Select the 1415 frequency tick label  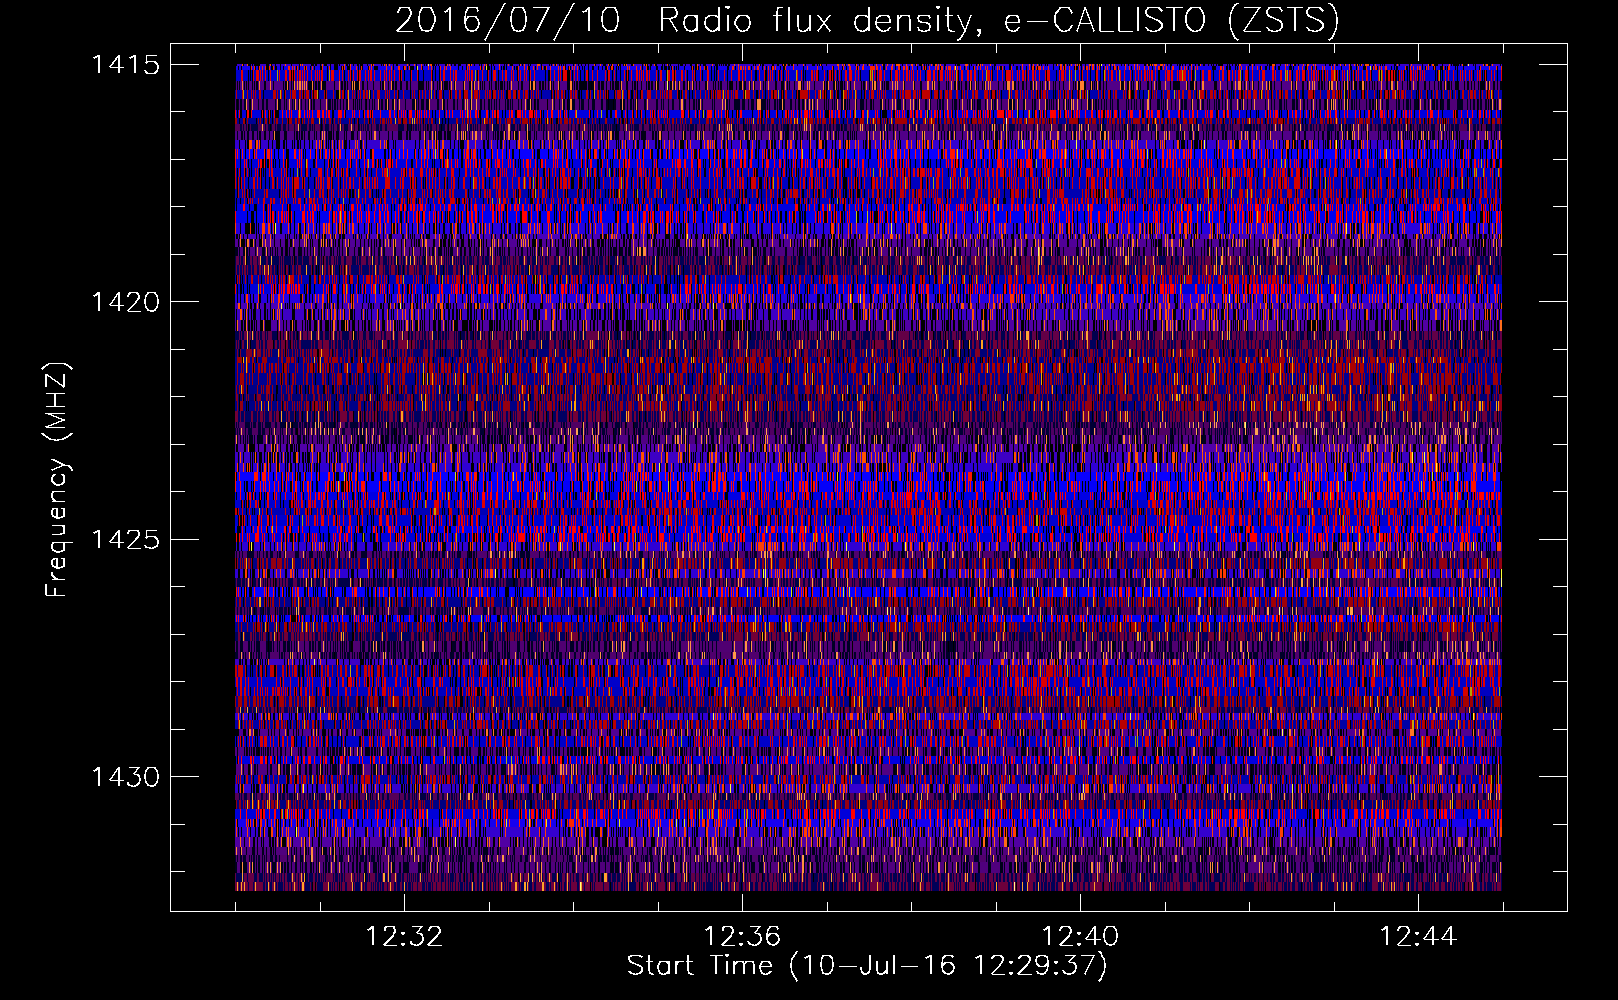point(125,65)
